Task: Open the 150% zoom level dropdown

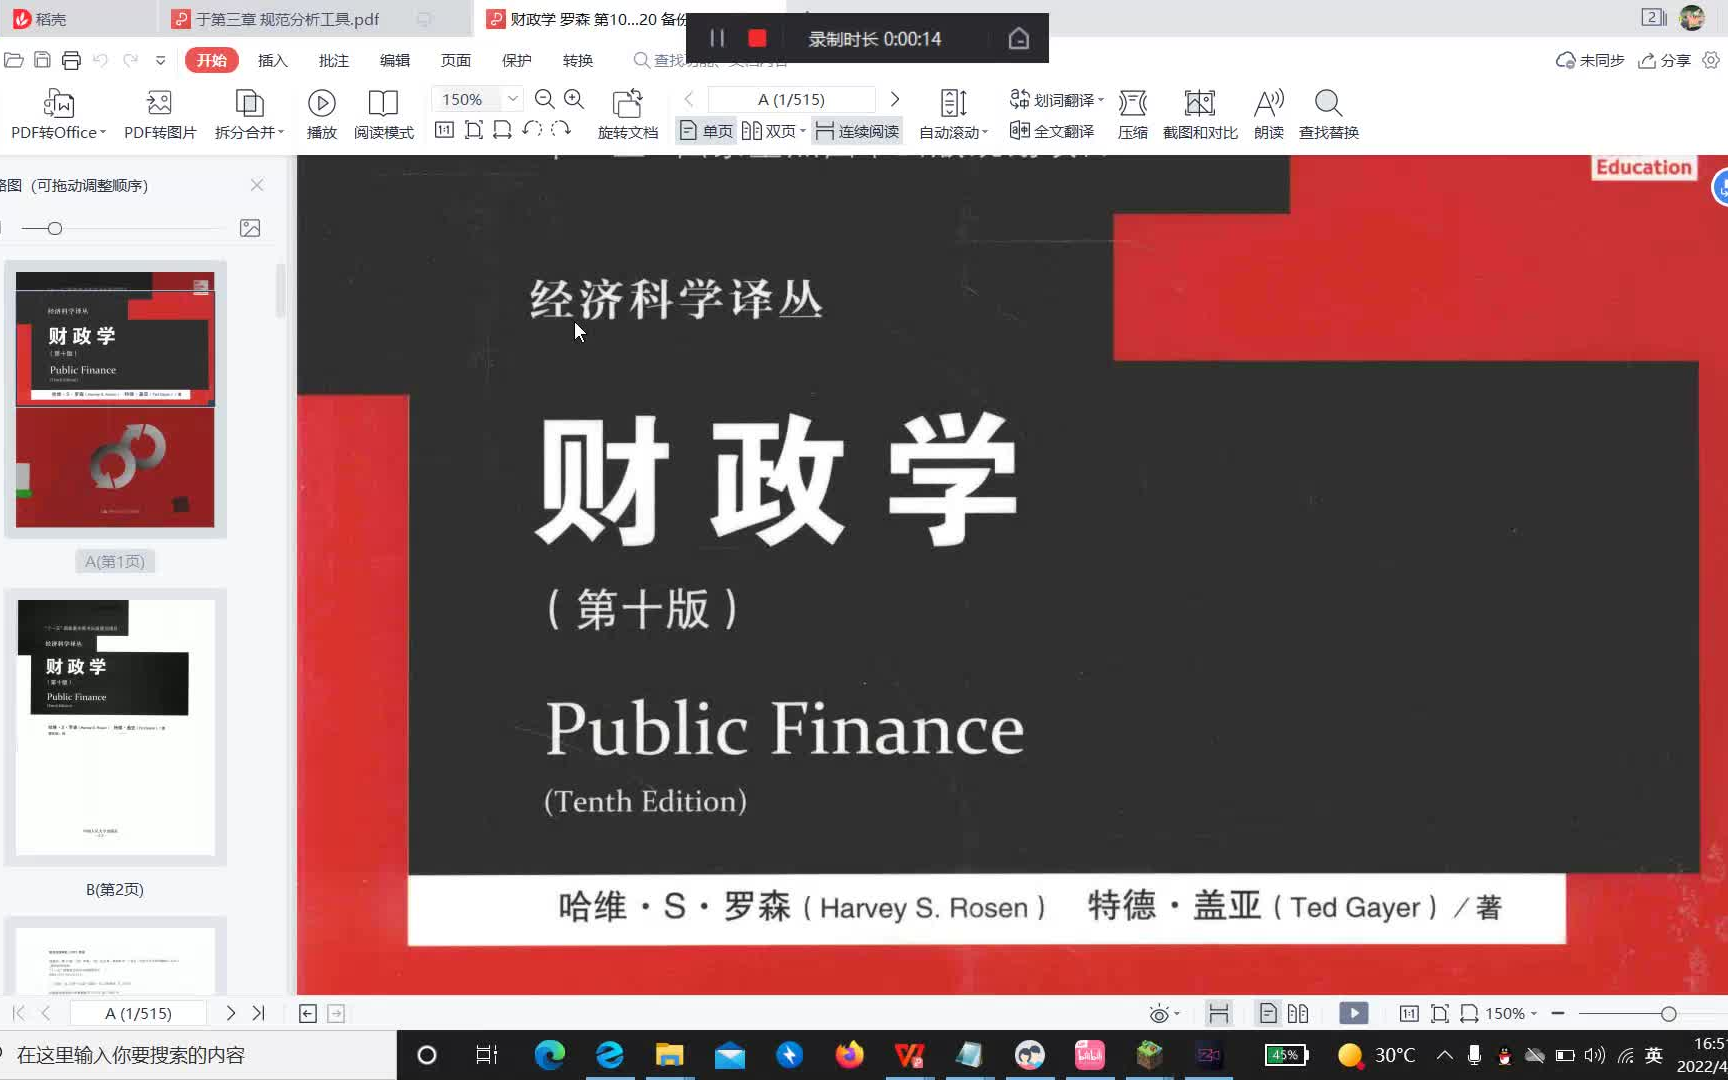Action: [x=513, y=99]
